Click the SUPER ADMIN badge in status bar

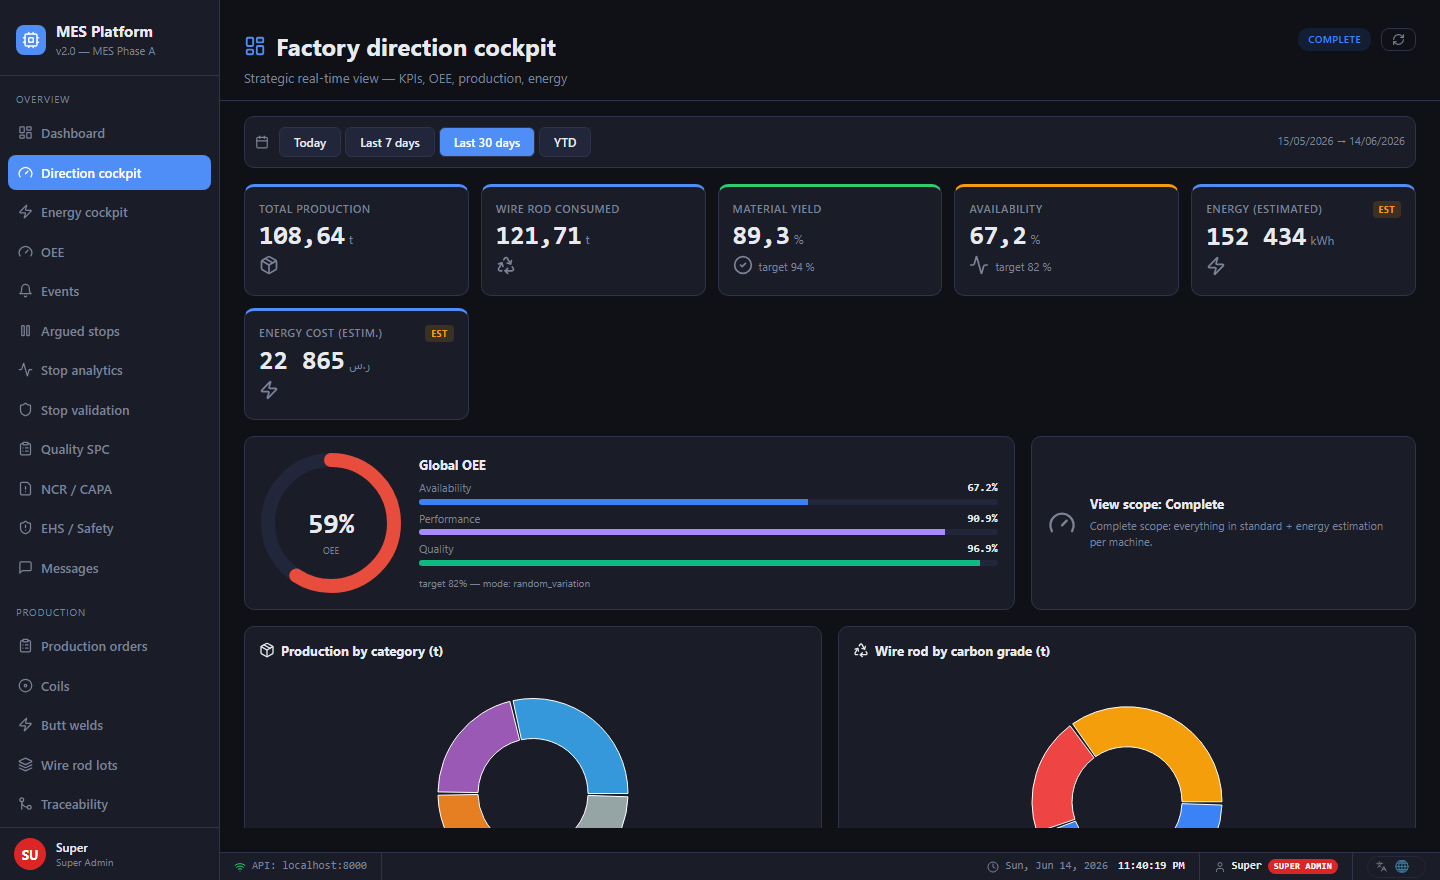tap(1303, 866)
